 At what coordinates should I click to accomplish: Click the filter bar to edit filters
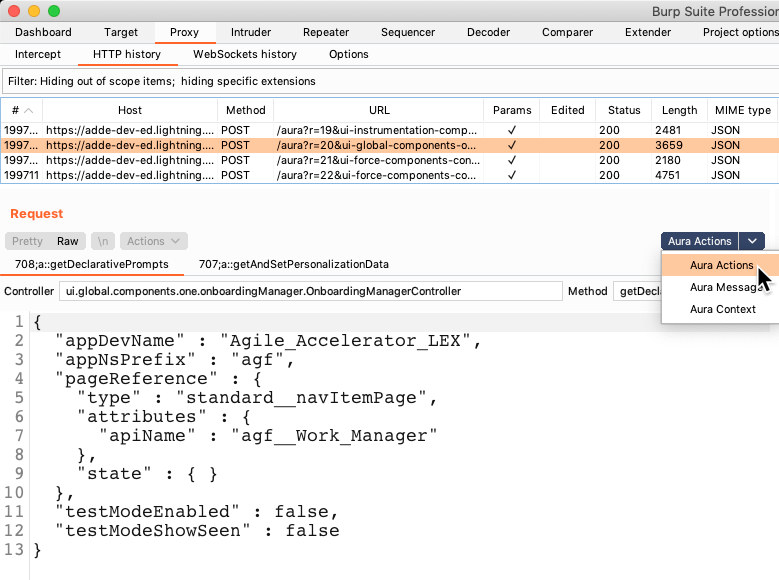[390, 82]
